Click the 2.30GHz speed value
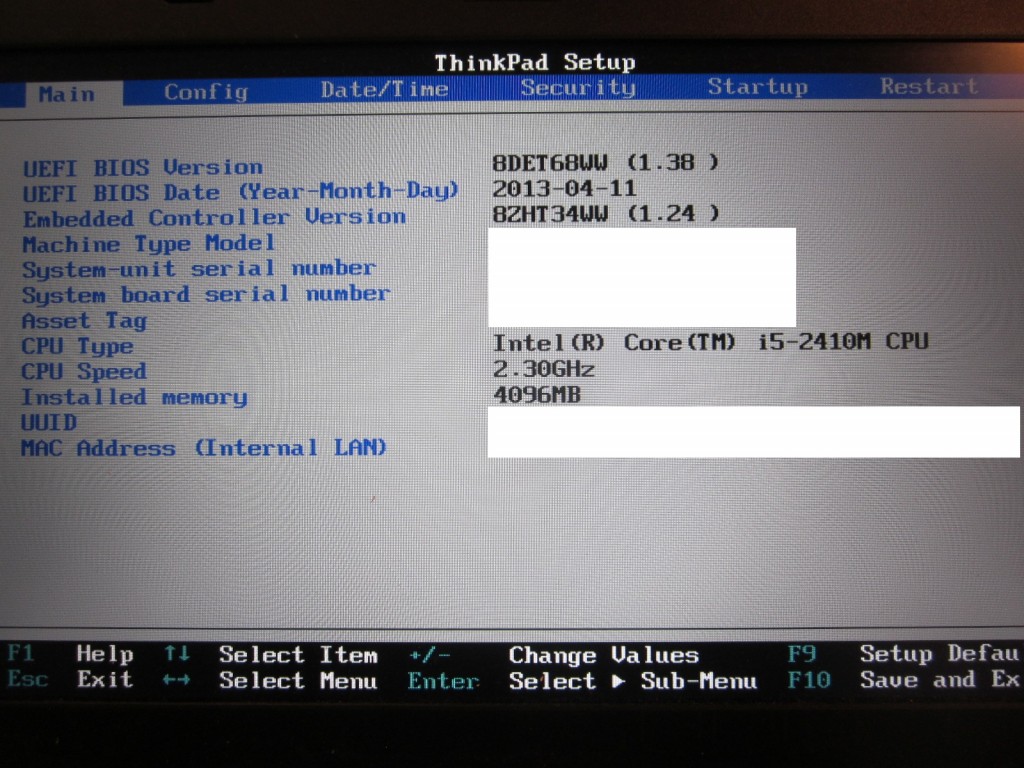1024x768 pixels. [543, 369]
